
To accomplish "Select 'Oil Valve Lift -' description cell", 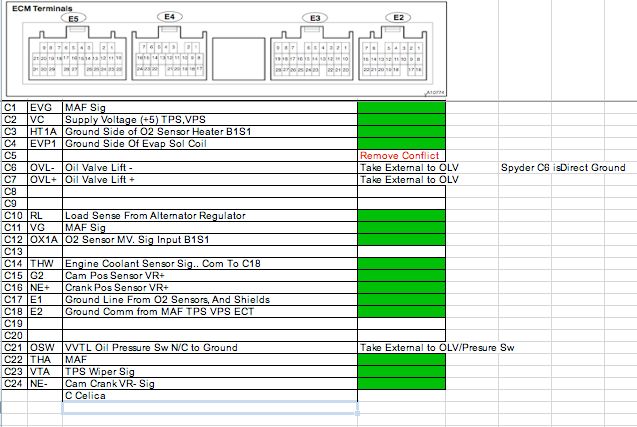I will pyautogui.click(x=210, y=167).
